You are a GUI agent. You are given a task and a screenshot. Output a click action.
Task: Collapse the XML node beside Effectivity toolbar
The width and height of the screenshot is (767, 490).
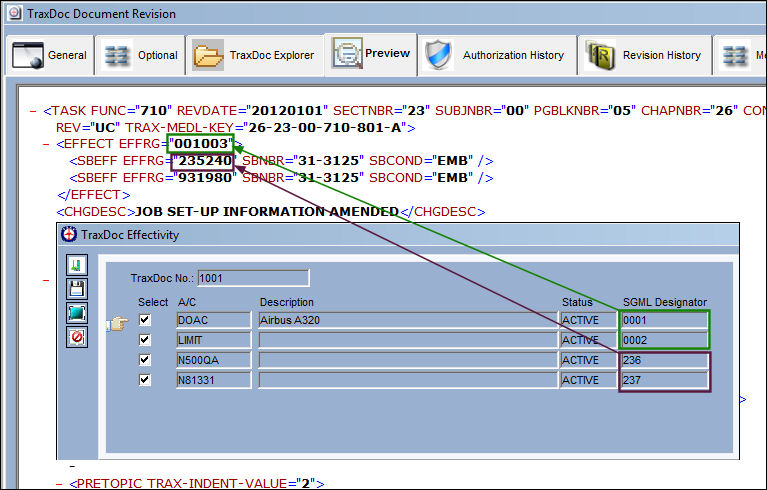point(46,280)
